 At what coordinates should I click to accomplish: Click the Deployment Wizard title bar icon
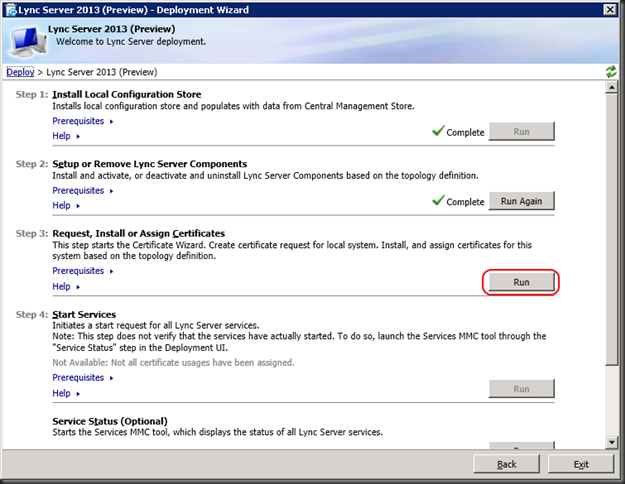11,10
